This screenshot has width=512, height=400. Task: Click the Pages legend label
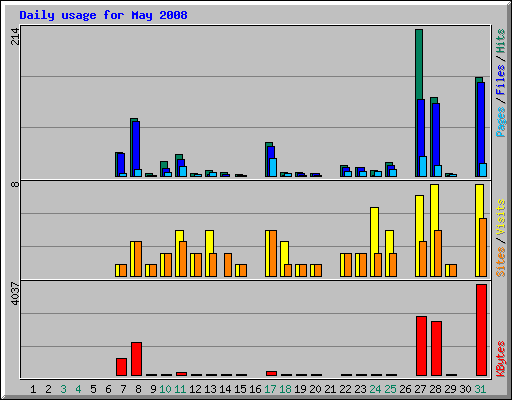click(500, 122)
